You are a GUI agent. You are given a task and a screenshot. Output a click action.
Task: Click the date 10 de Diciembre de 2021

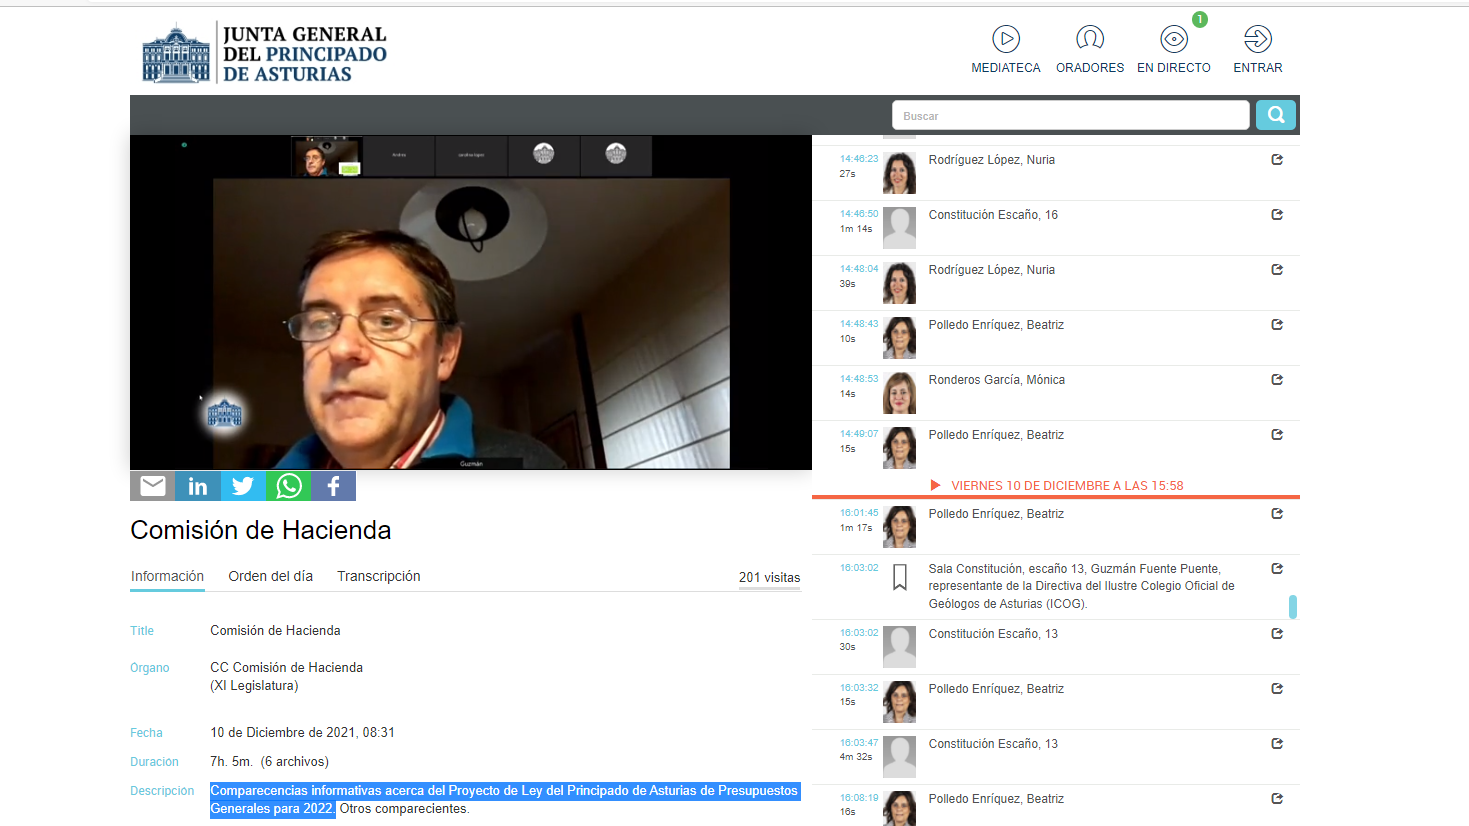click(302, 733)
